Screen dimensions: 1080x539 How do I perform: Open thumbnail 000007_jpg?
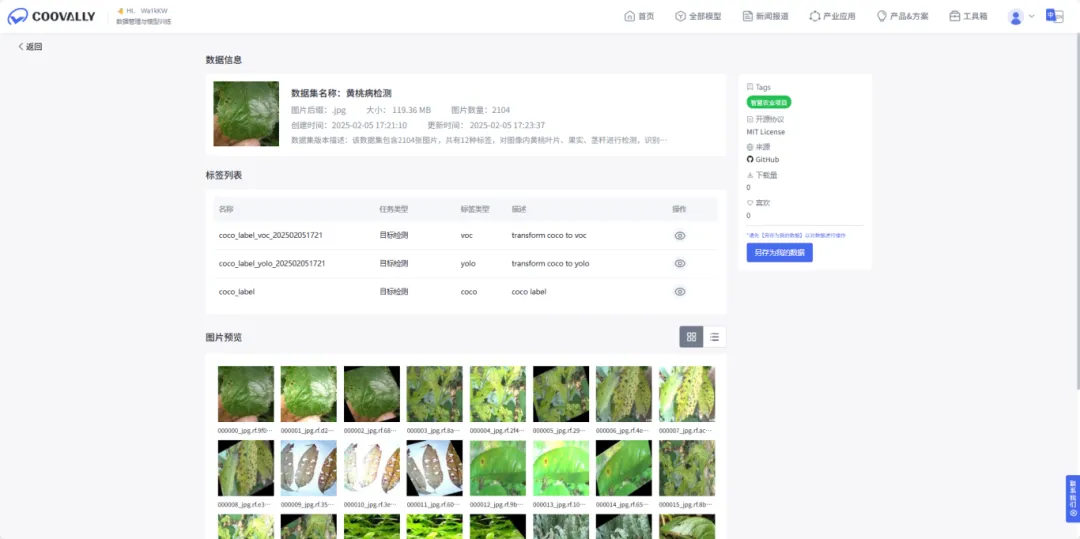pyautogui.click(x=687, y=394)
